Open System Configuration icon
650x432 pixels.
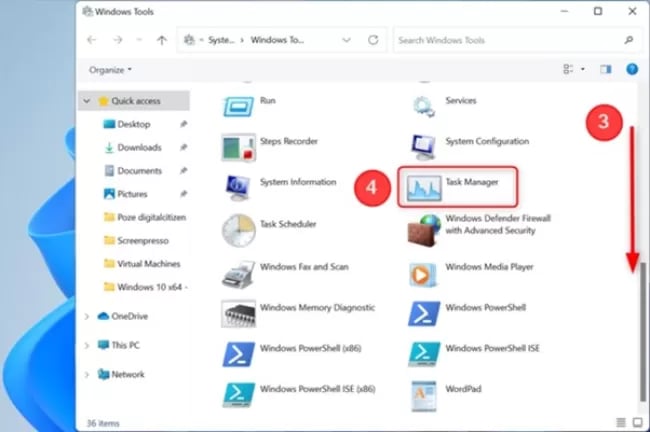coord(423,147)
